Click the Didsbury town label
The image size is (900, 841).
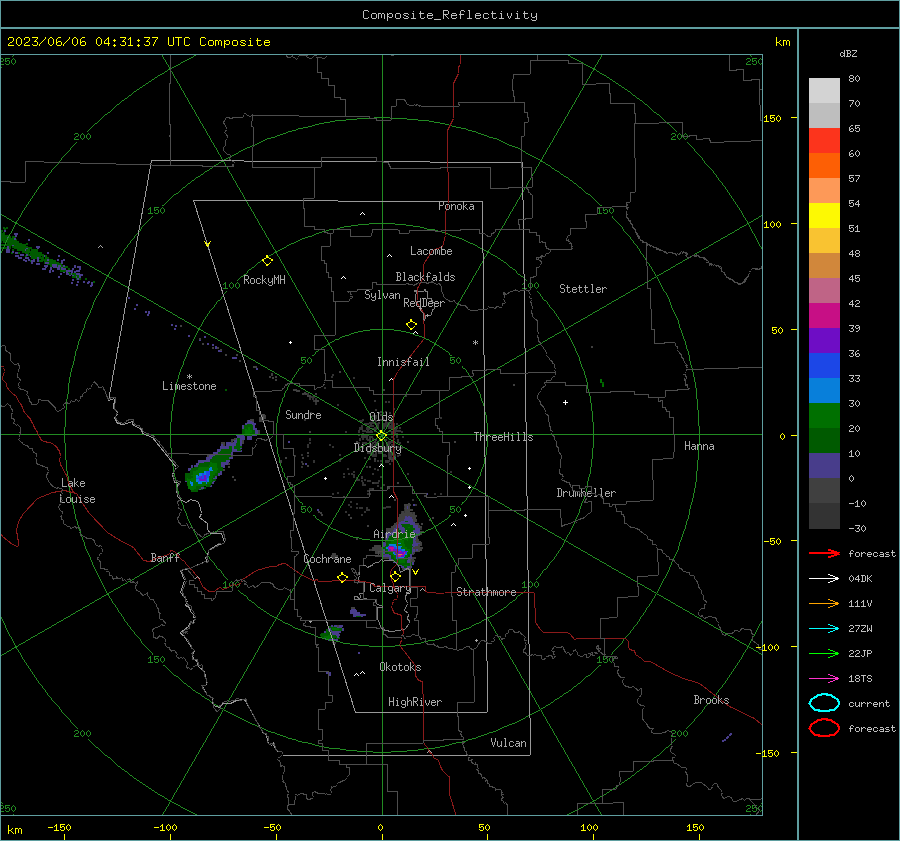coord(377,448)
